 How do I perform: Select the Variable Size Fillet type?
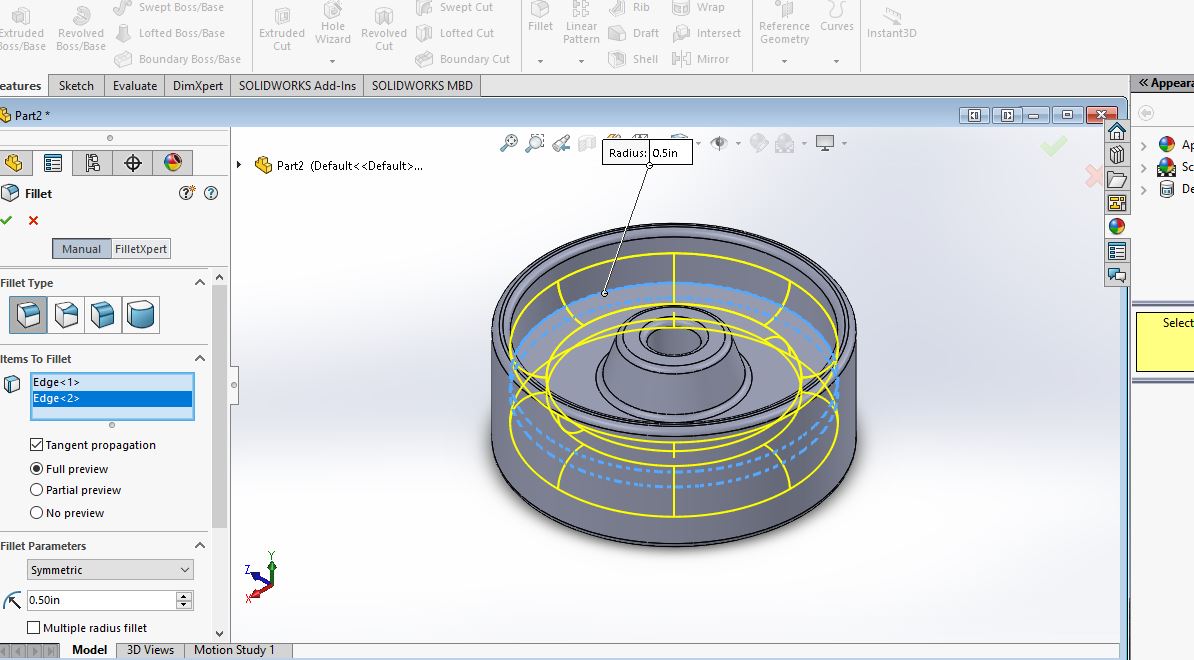(x=65, y=314)
